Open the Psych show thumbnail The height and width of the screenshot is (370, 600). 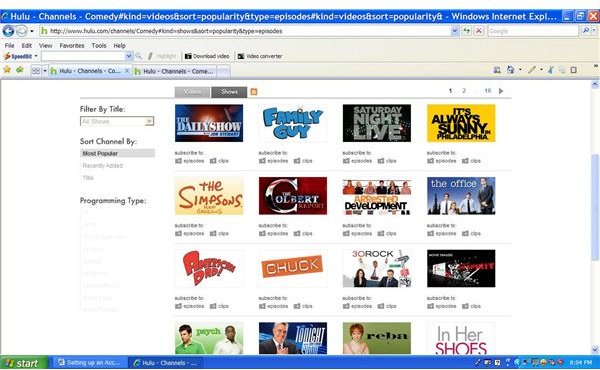(209, 338)
